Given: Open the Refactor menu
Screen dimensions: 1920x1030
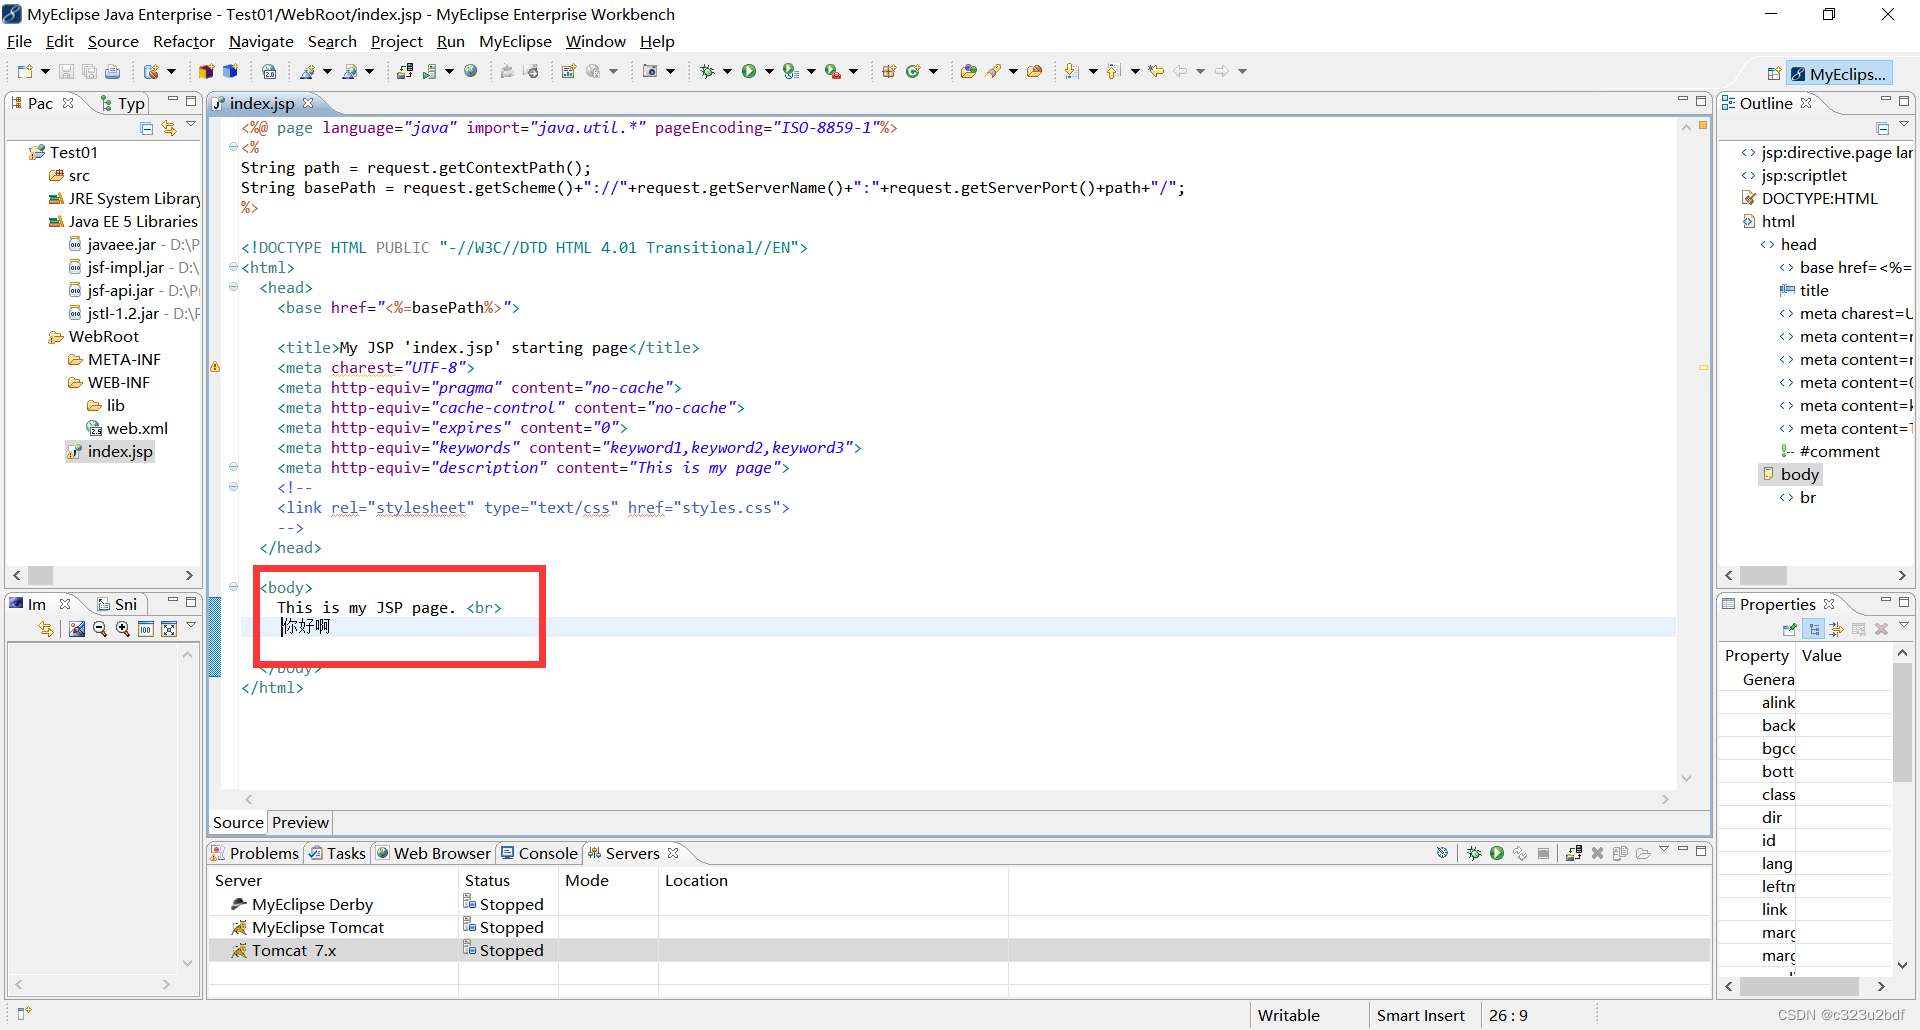Looking at the screenshot, I should tap(183, 41).
